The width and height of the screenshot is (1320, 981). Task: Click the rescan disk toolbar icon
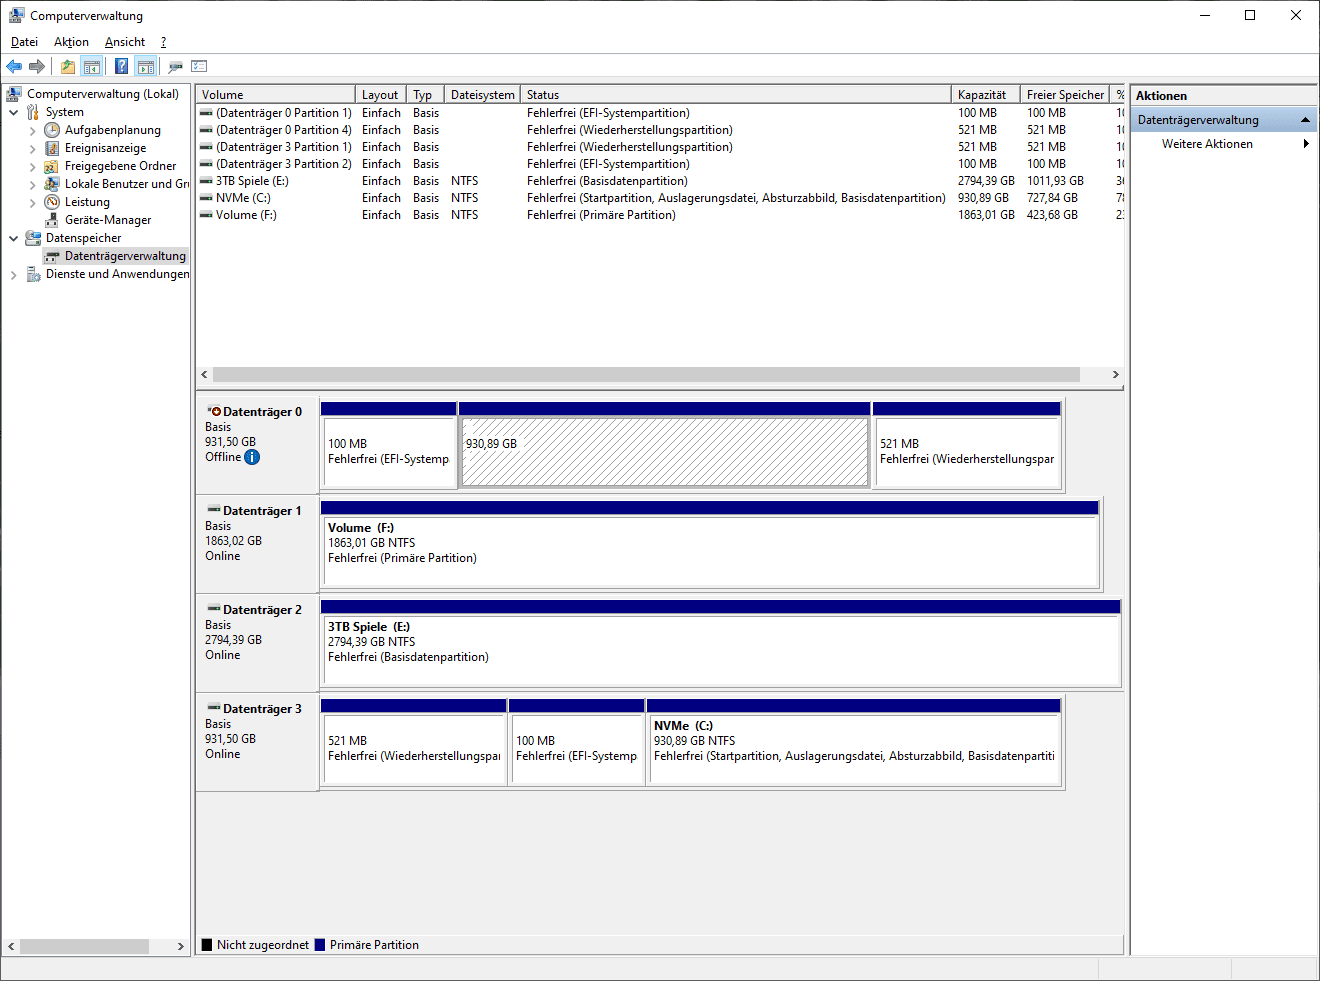pyautogui.click(x=175, y=67)
